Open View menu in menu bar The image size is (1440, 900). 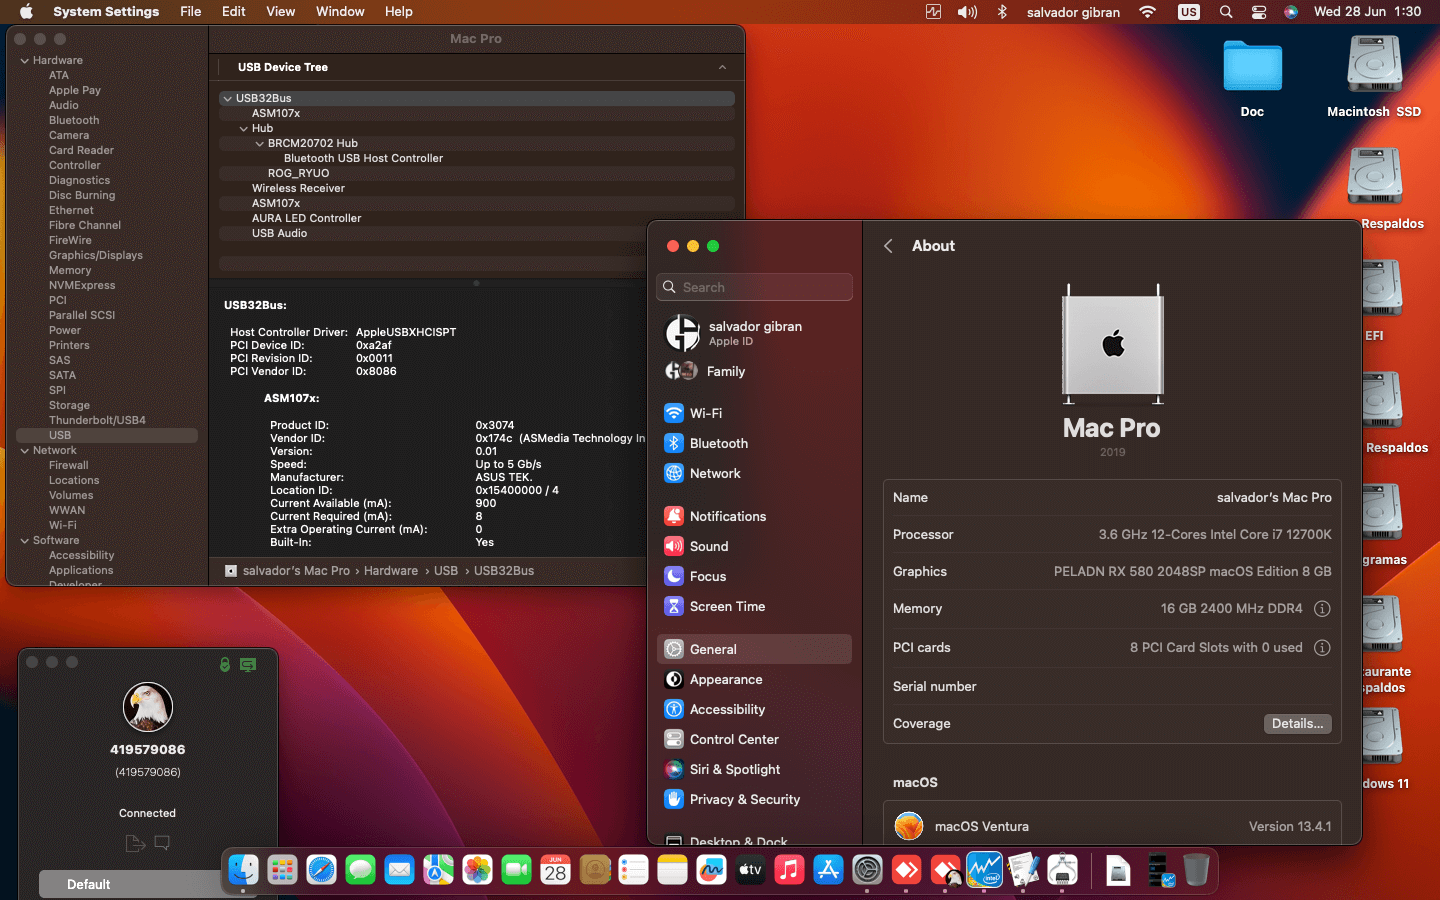click(x=280, y=12)
